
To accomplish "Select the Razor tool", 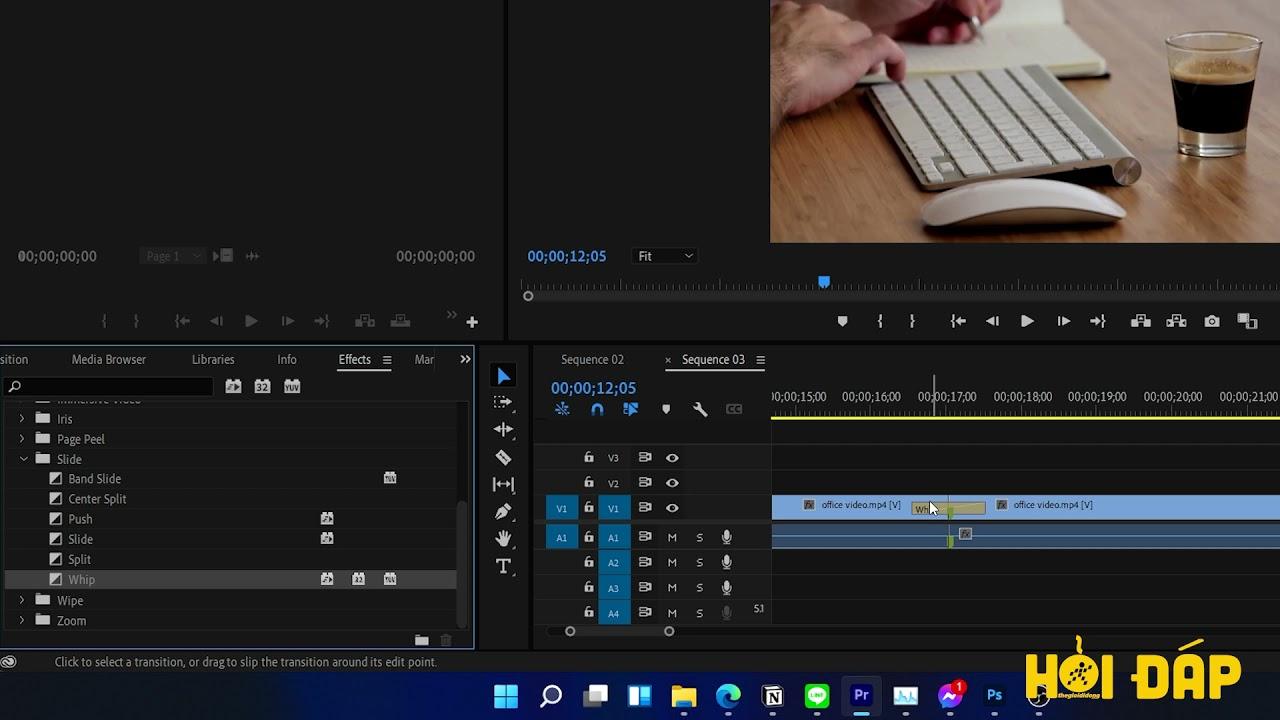I will coord(503,457).
